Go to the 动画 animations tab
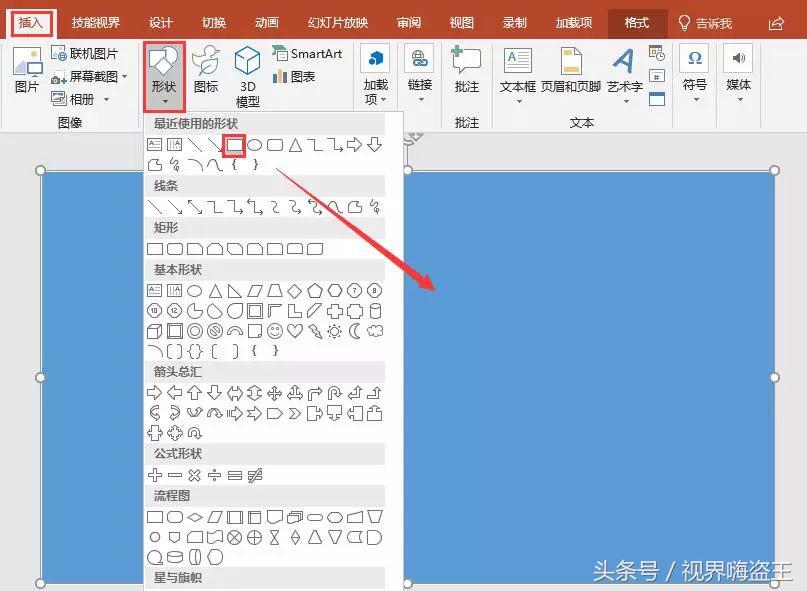807x591 pixels. (x=267, y=23)
